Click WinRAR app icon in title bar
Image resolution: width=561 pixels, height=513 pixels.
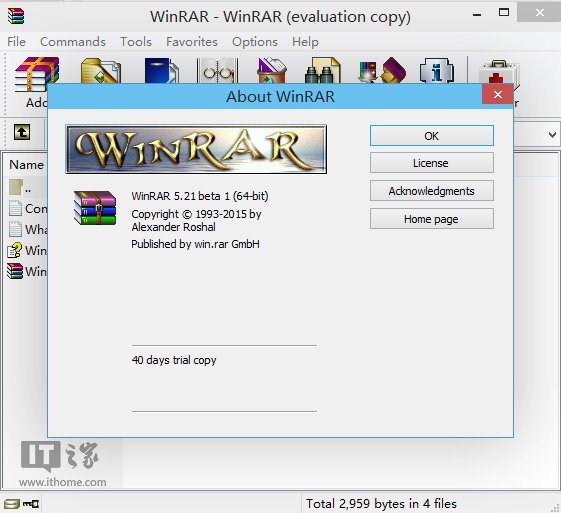click(x=16, y=16)
